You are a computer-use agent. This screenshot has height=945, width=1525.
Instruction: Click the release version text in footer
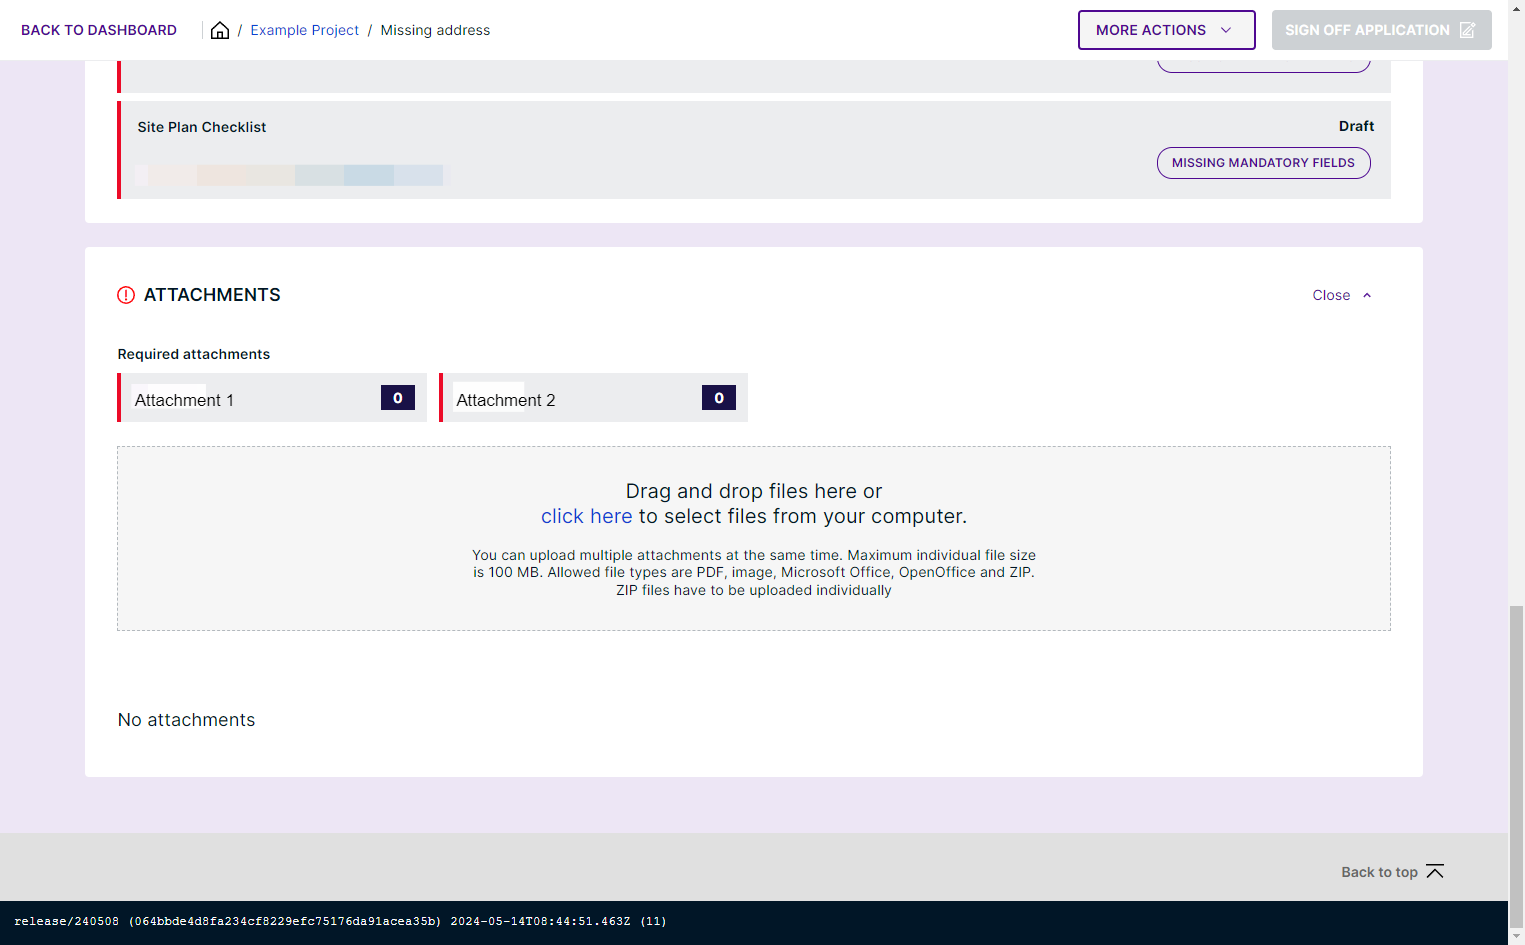tap(340, 921)
